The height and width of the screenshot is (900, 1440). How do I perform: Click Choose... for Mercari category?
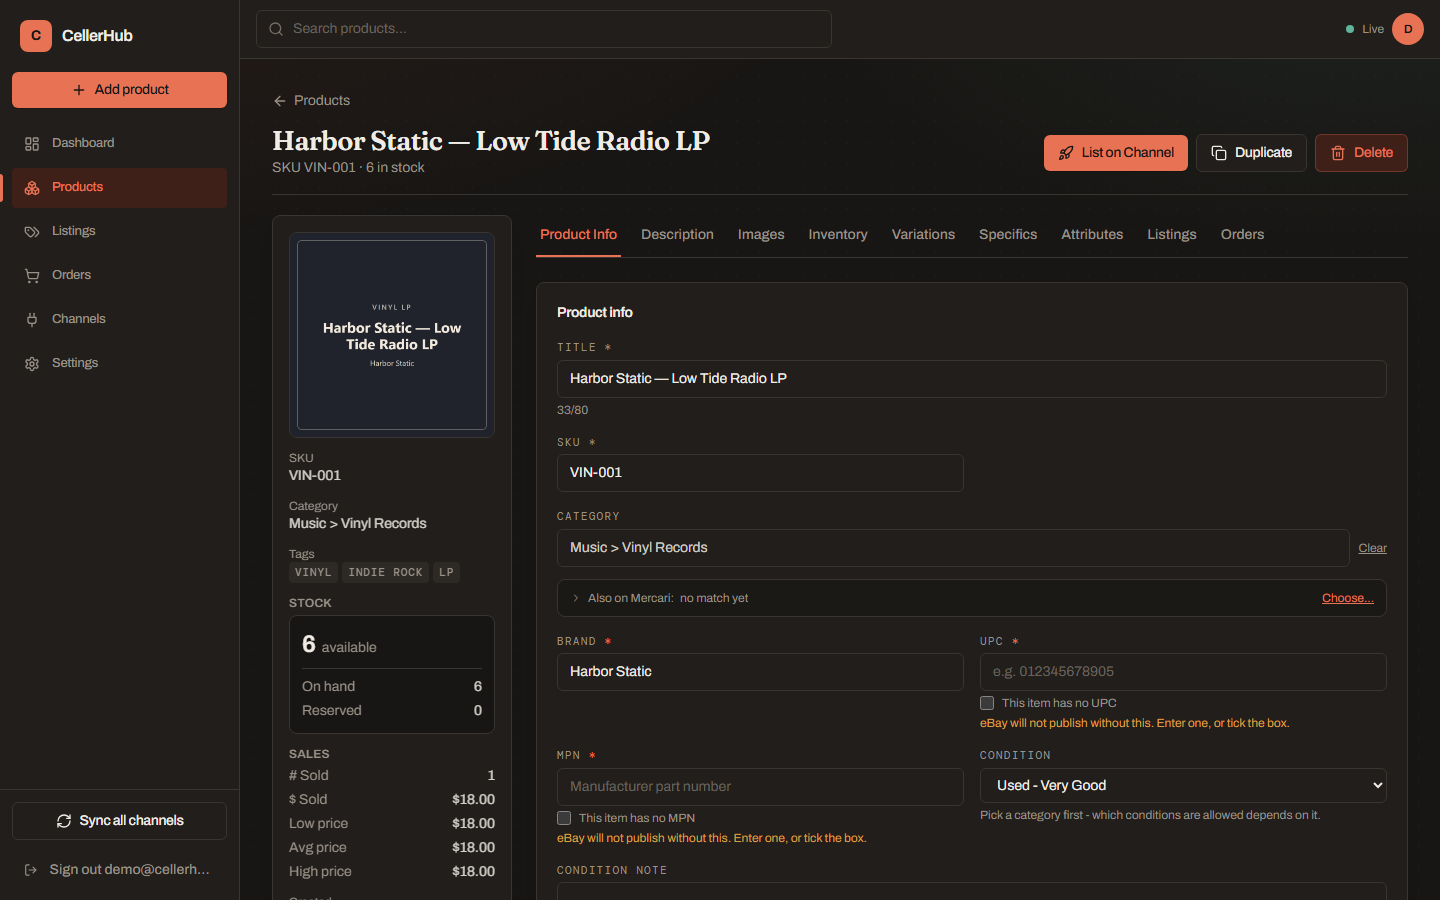tap(1348, 598)
